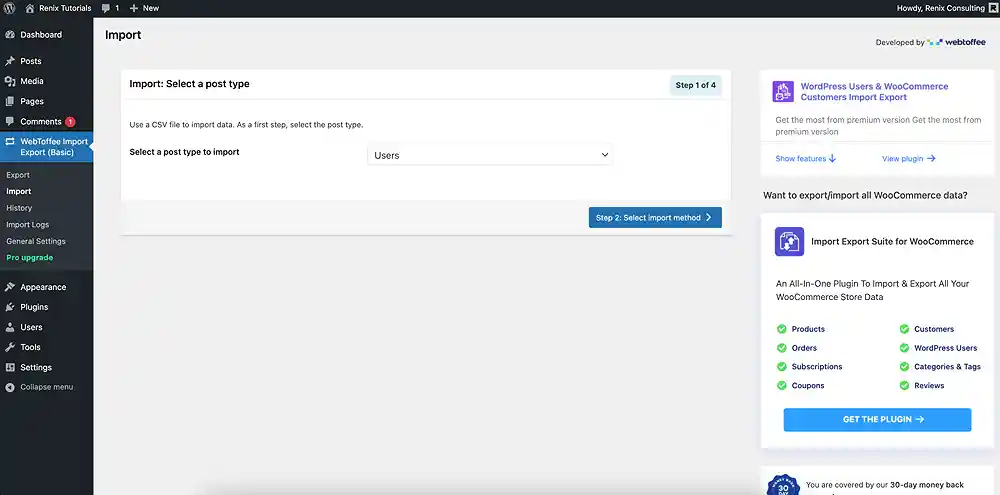Click the Pro upgrade menu item
The image size is (1000, 495).
29,258
